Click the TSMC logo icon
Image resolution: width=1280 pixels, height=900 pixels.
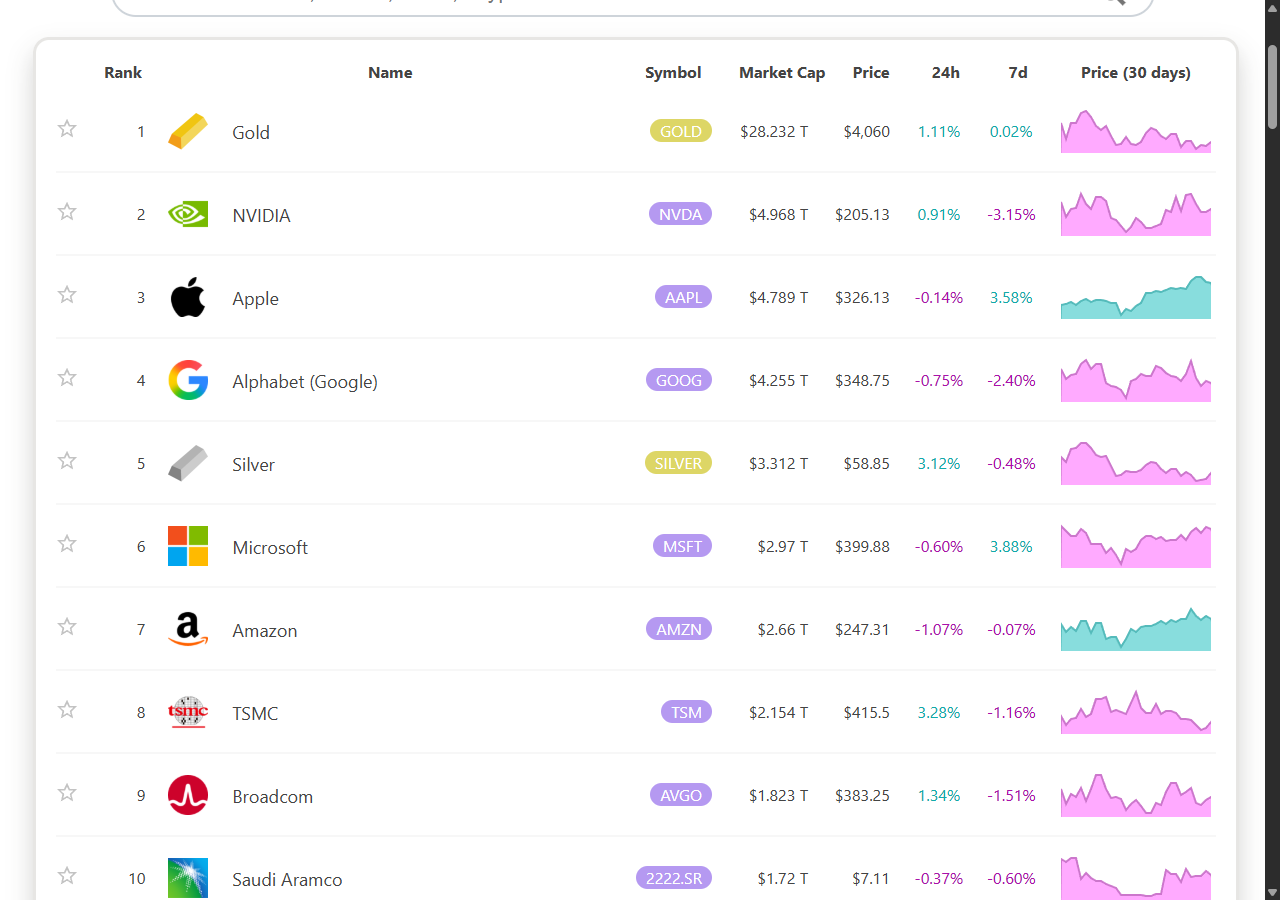[x=188, y=712]
